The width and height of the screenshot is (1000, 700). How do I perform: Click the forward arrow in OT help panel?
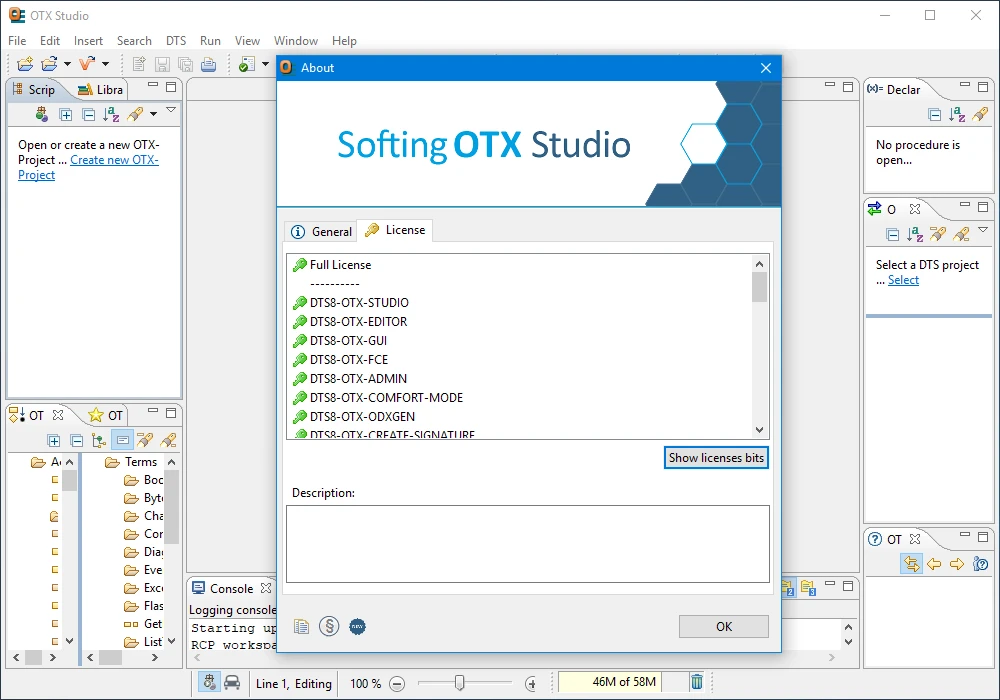(x=957, y=564)
